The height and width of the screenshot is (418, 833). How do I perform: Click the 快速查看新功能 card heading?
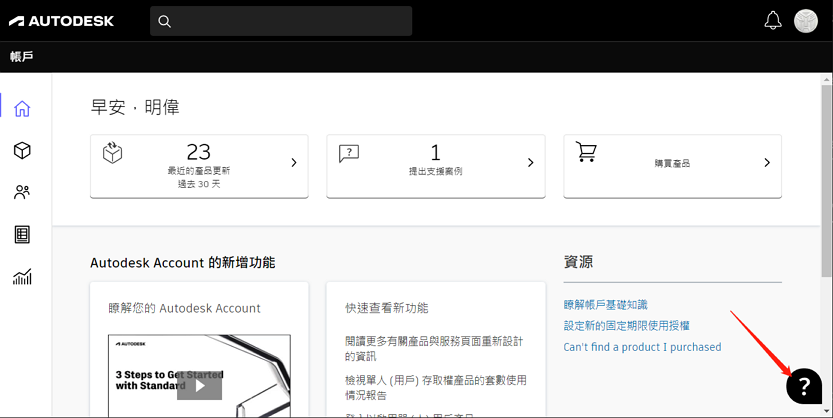[x=387, y=308]
